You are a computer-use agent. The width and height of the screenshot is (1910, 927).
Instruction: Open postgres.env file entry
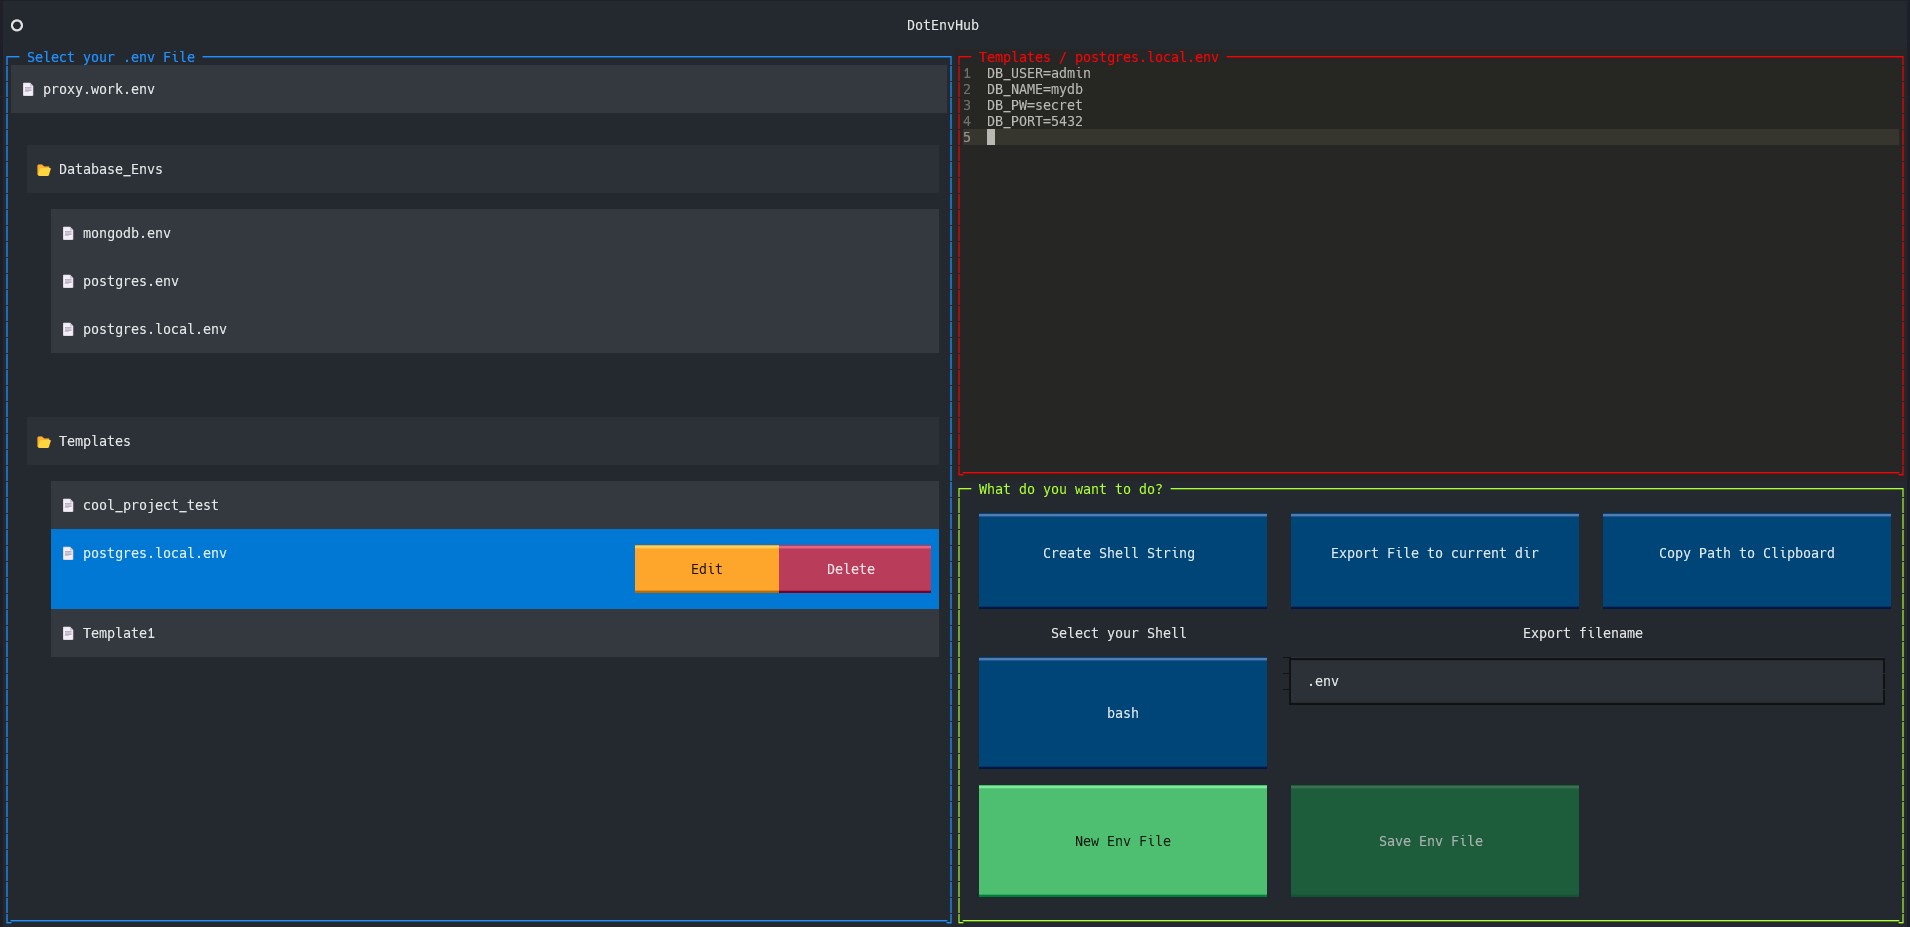[495, 281]
